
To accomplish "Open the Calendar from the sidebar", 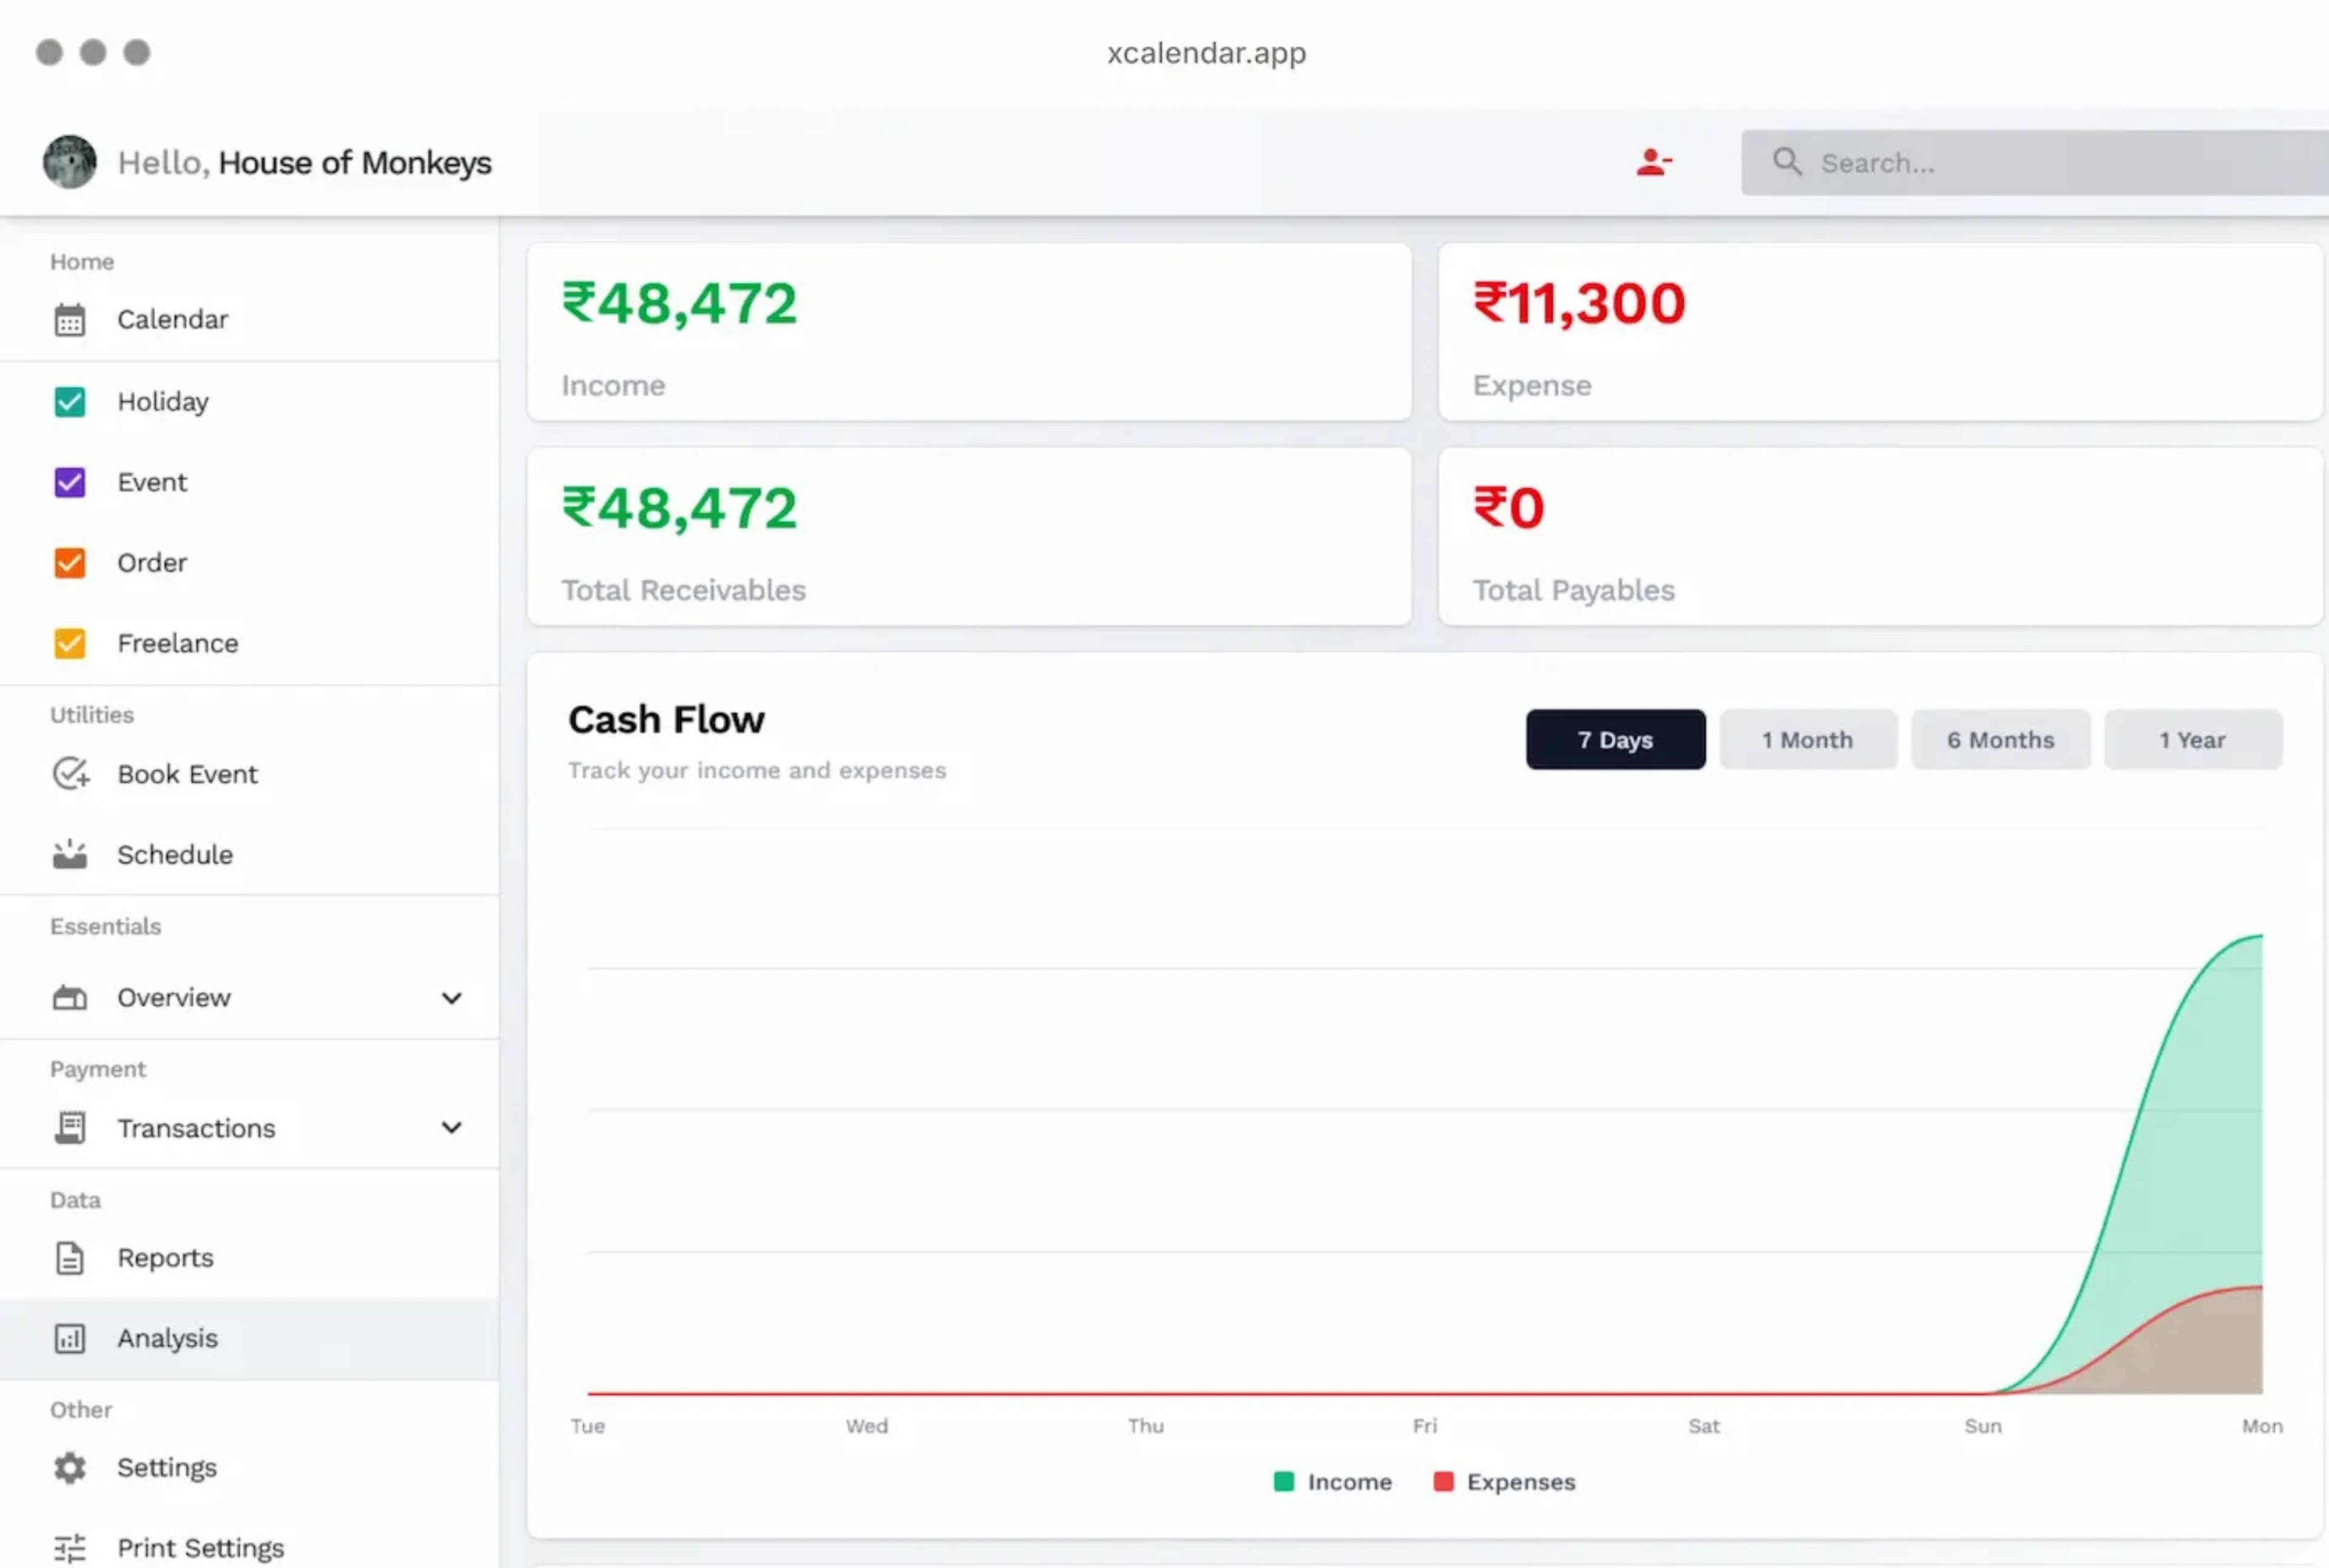I will click(172, 319).
